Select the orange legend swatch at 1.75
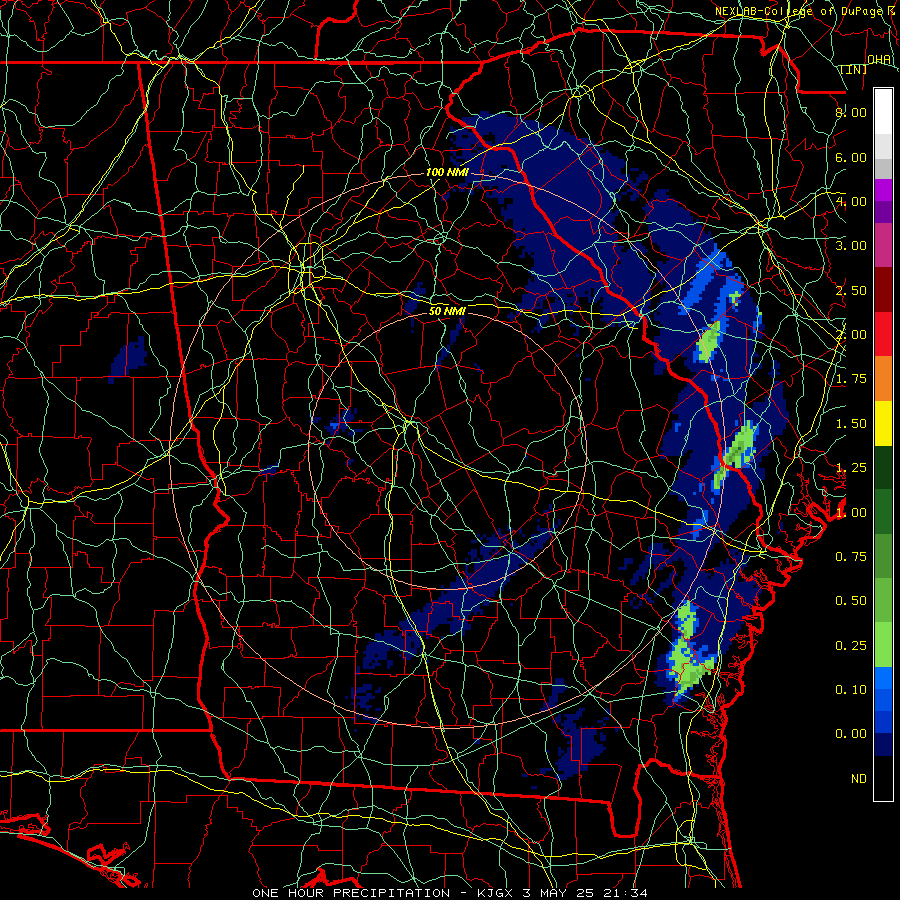This screenshot has height=900, width=900. coord(883,379)
